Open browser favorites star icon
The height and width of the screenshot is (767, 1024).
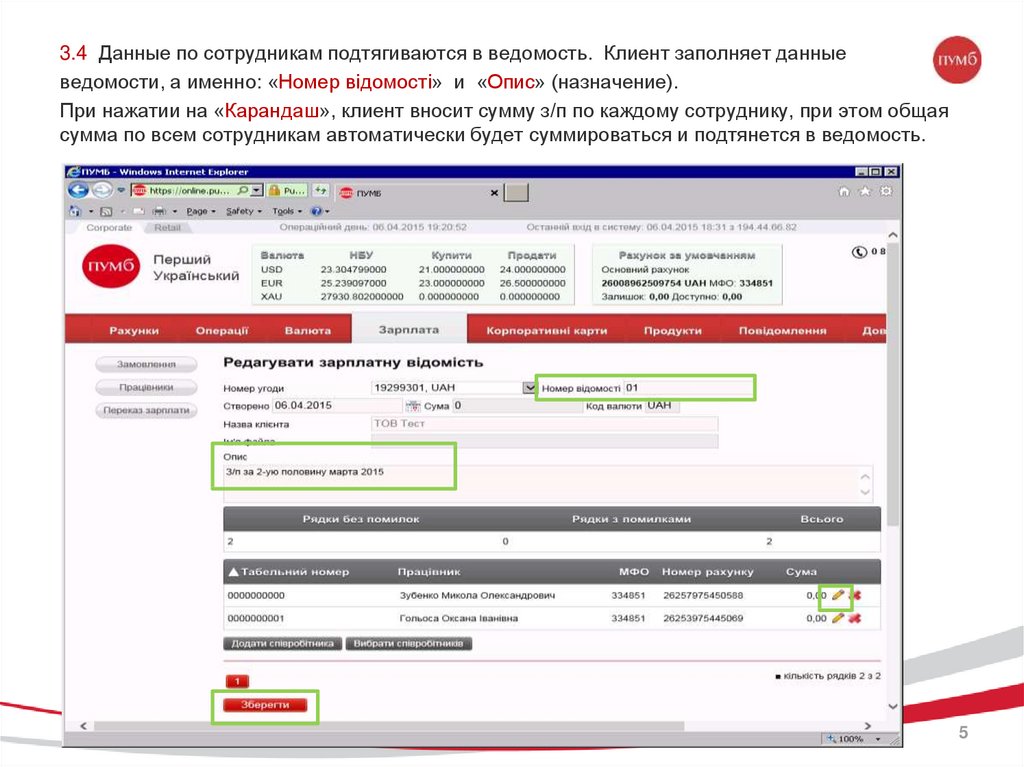click(864, 191)
